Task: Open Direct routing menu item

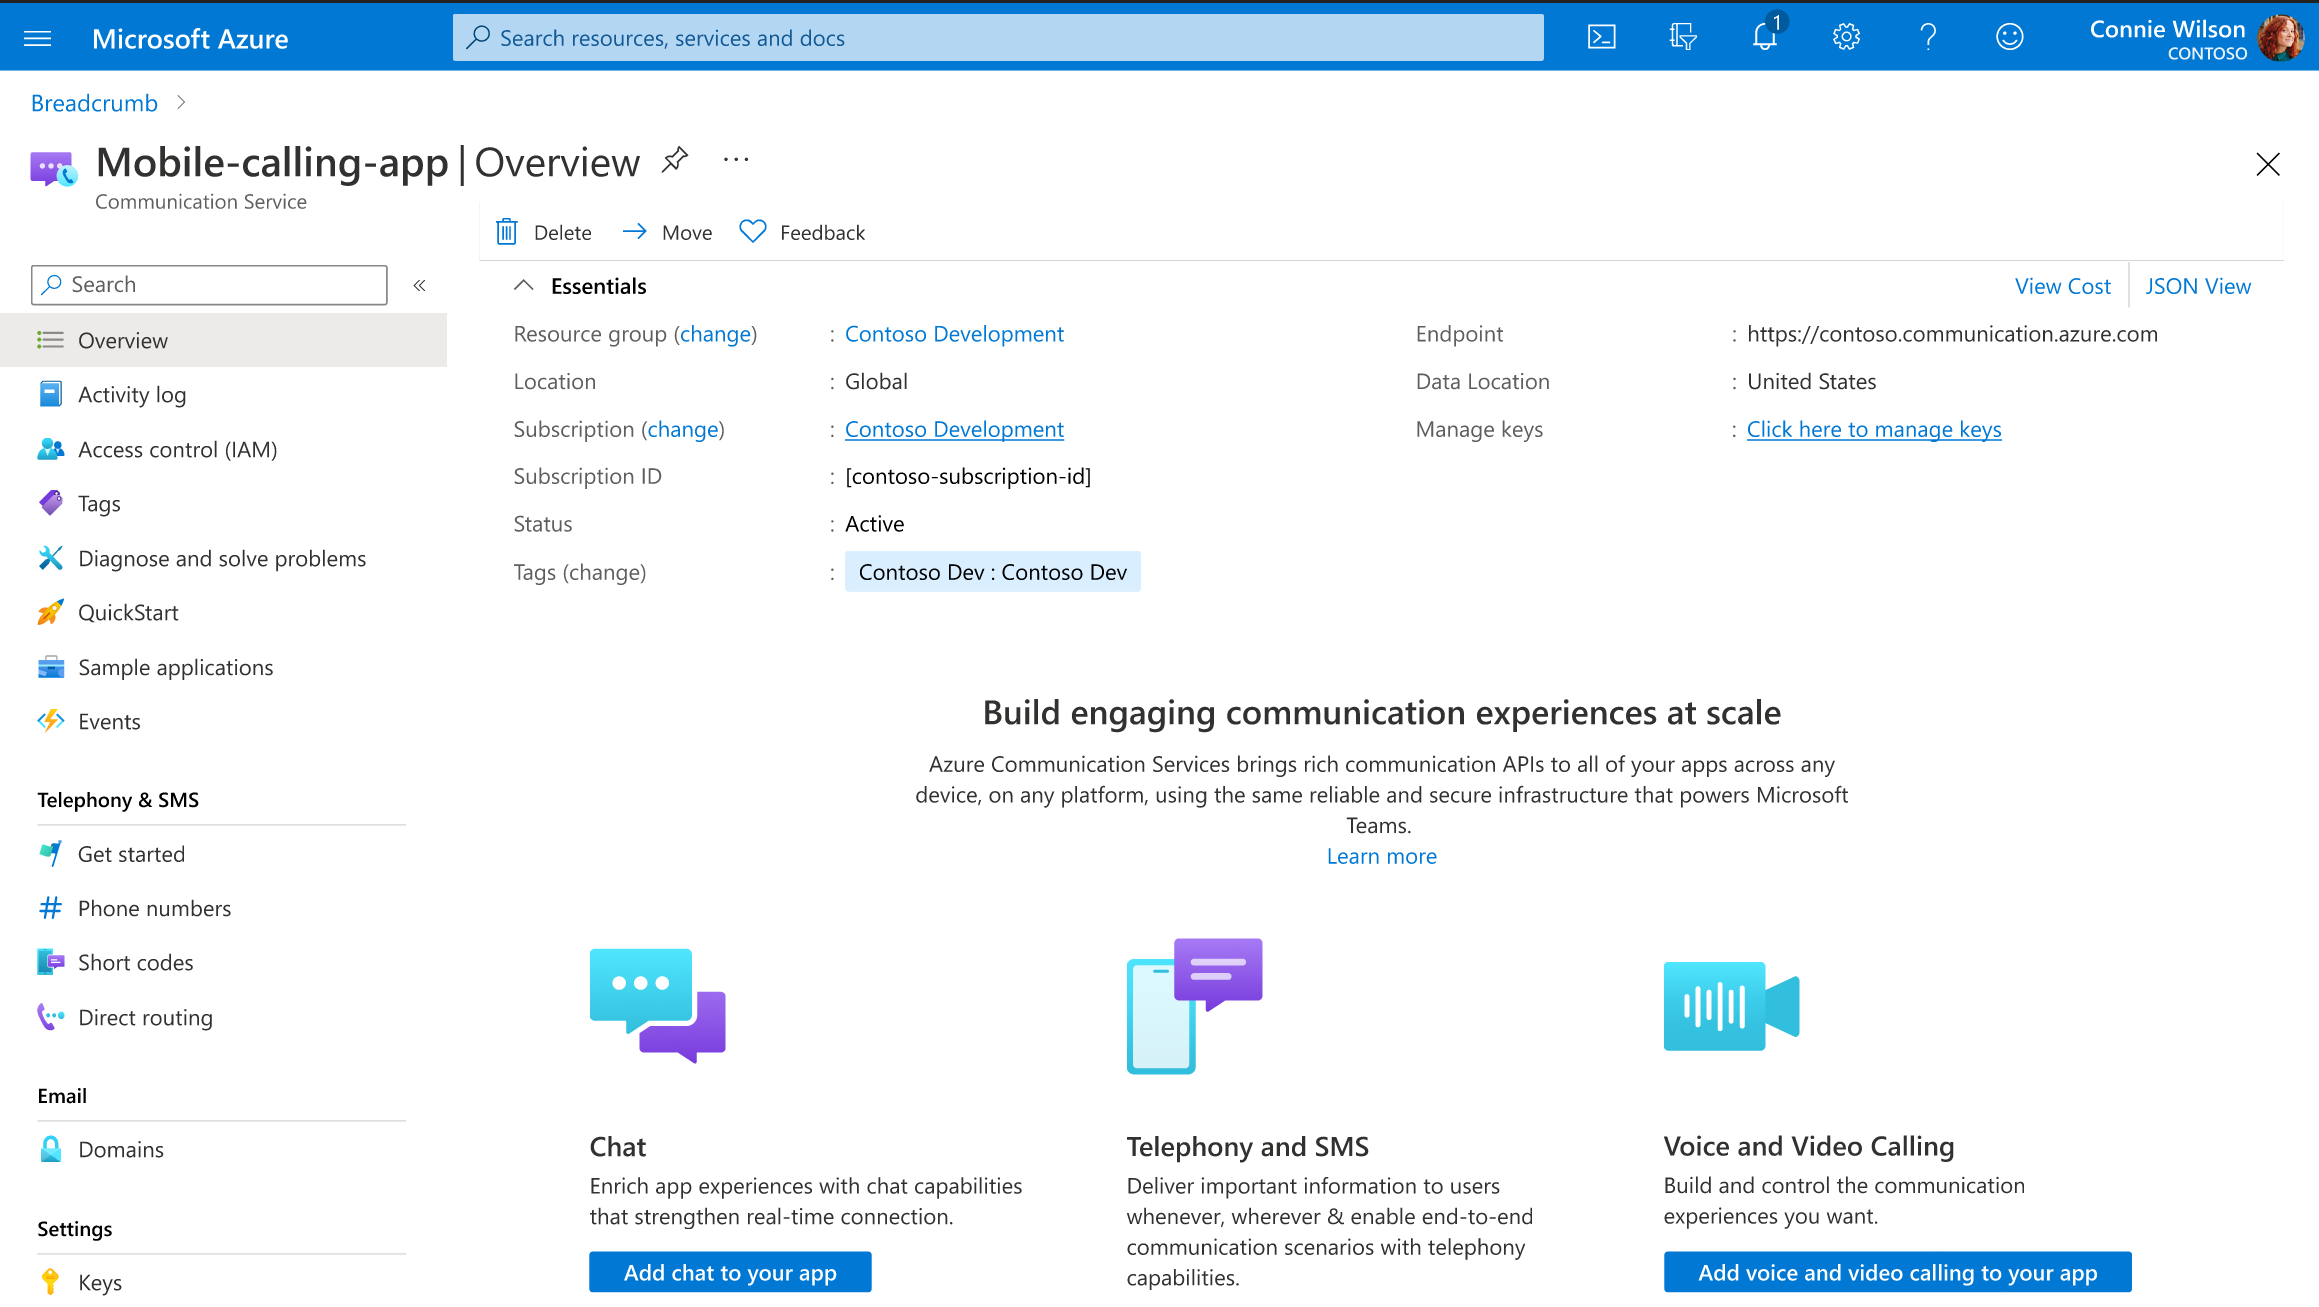Action: pyautogui.click(x=145, y=1017)
